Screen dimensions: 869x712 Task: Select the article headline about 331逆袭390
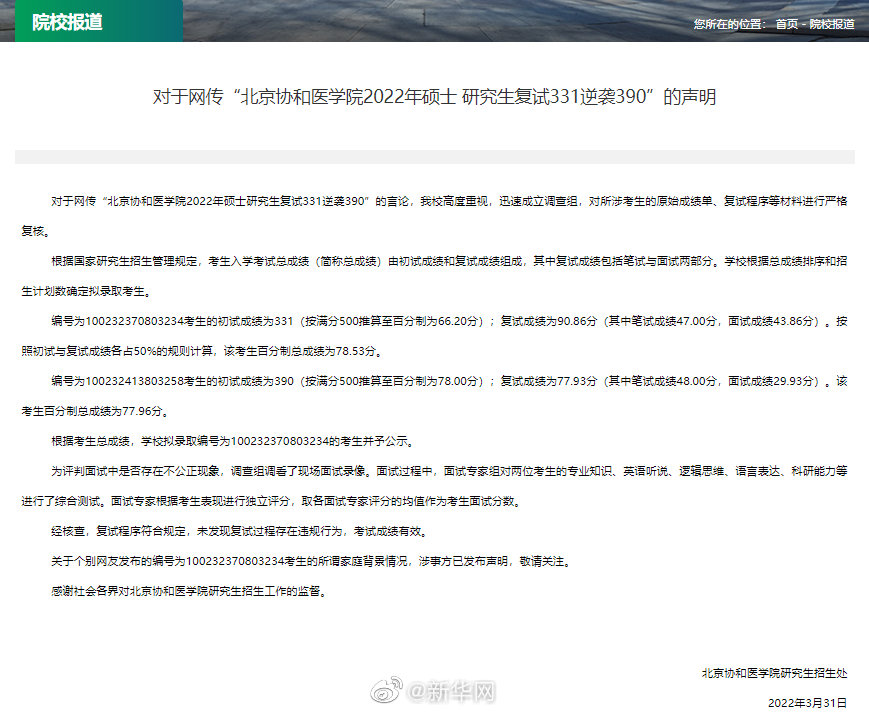pyautogui.click(x=434, y=97)
